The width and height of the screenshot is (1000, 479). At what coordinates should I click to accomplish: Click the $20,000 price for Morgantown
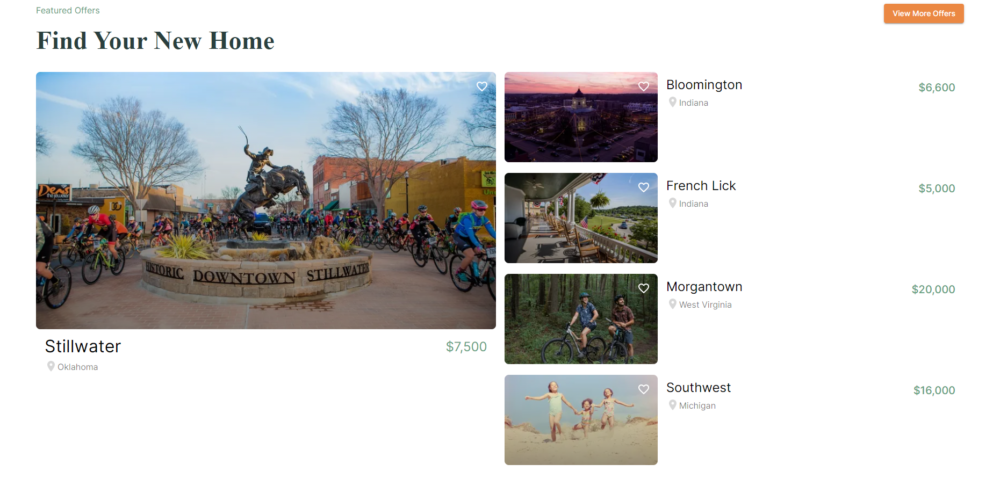click(933, 290)
